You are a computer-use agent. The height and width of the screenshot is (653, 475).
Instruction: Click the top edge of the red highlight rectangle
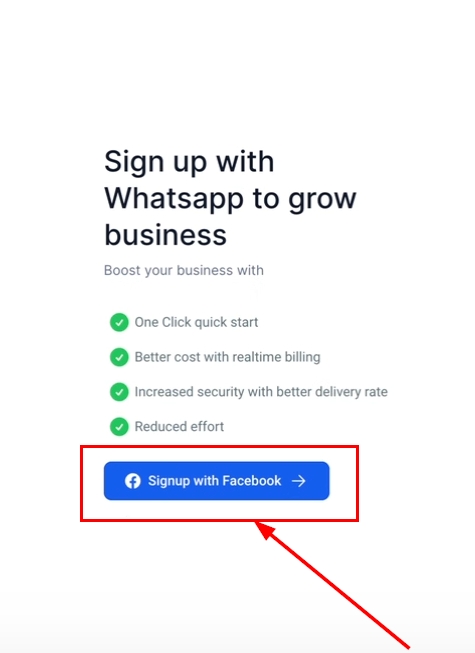point(219,446)
